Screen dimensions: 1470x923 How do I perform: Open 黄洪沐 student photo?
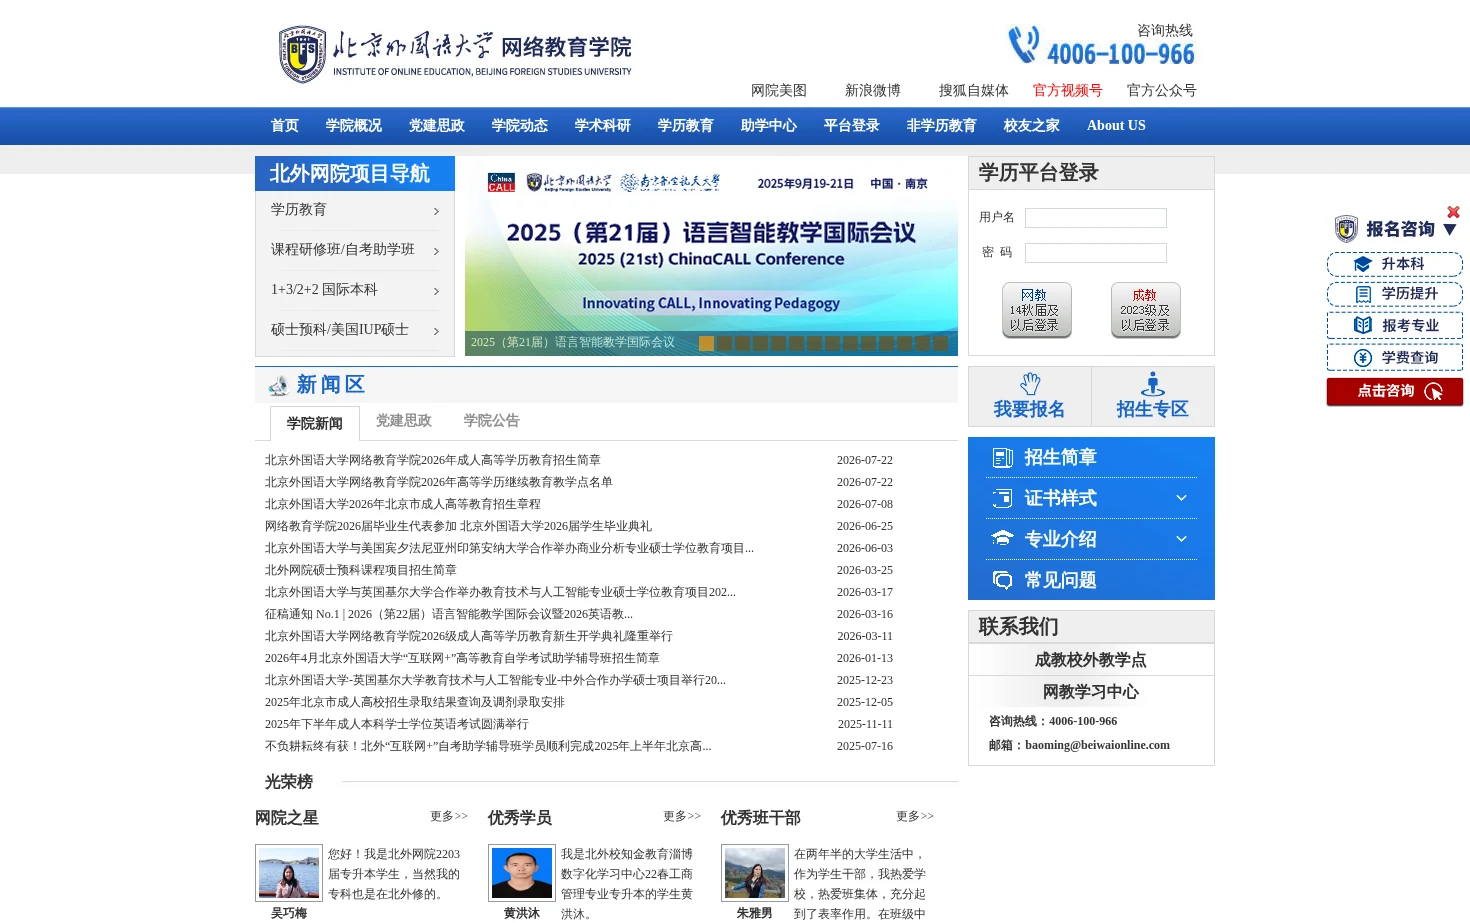pyautogui.click(x=522, y=873)
